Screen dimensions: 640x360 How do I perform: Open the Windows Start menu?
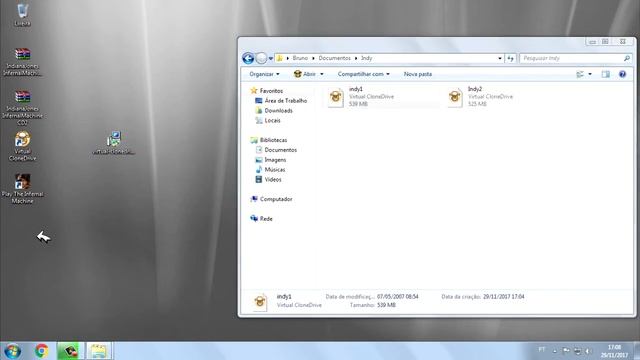tap(13, 351)
